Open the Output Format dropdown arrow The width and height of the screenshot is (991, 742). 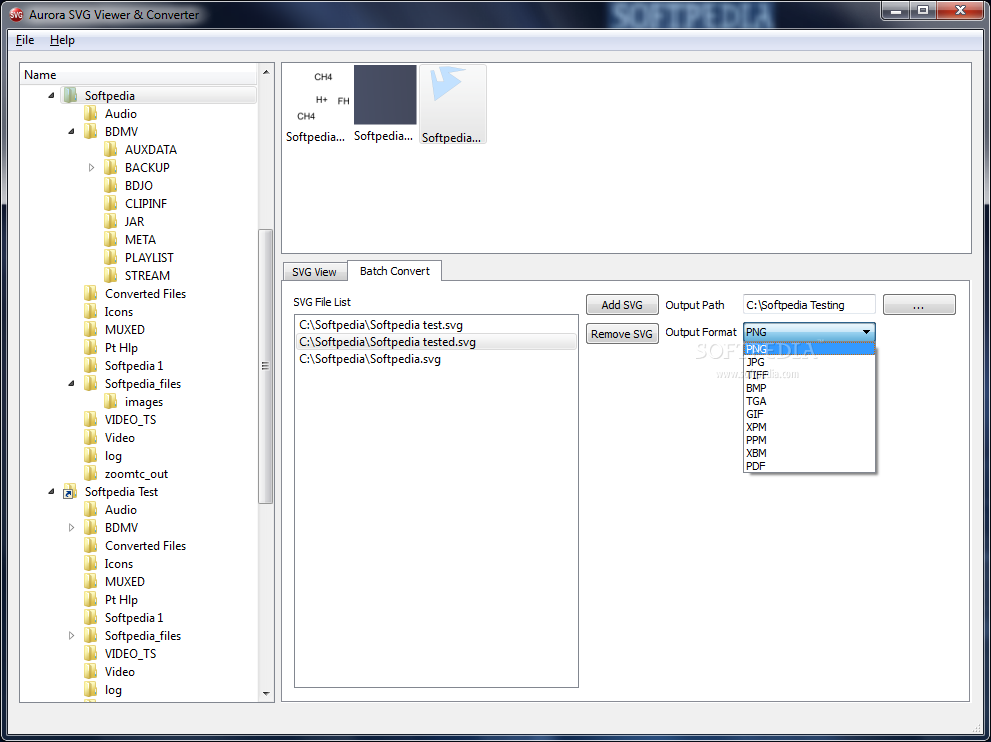tap(866, 332)
